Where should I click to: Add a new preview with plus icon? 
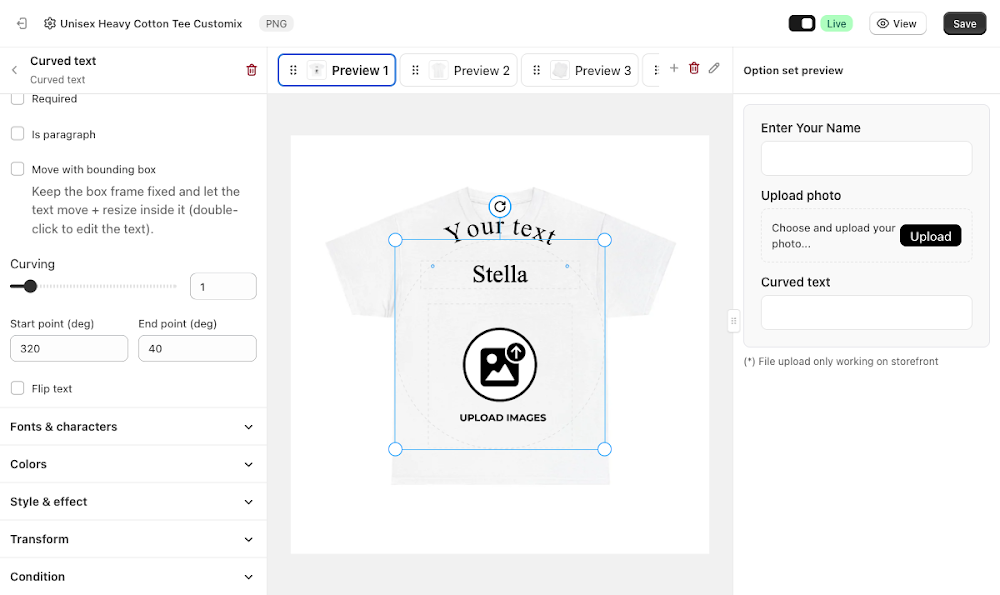click(673, 68)
